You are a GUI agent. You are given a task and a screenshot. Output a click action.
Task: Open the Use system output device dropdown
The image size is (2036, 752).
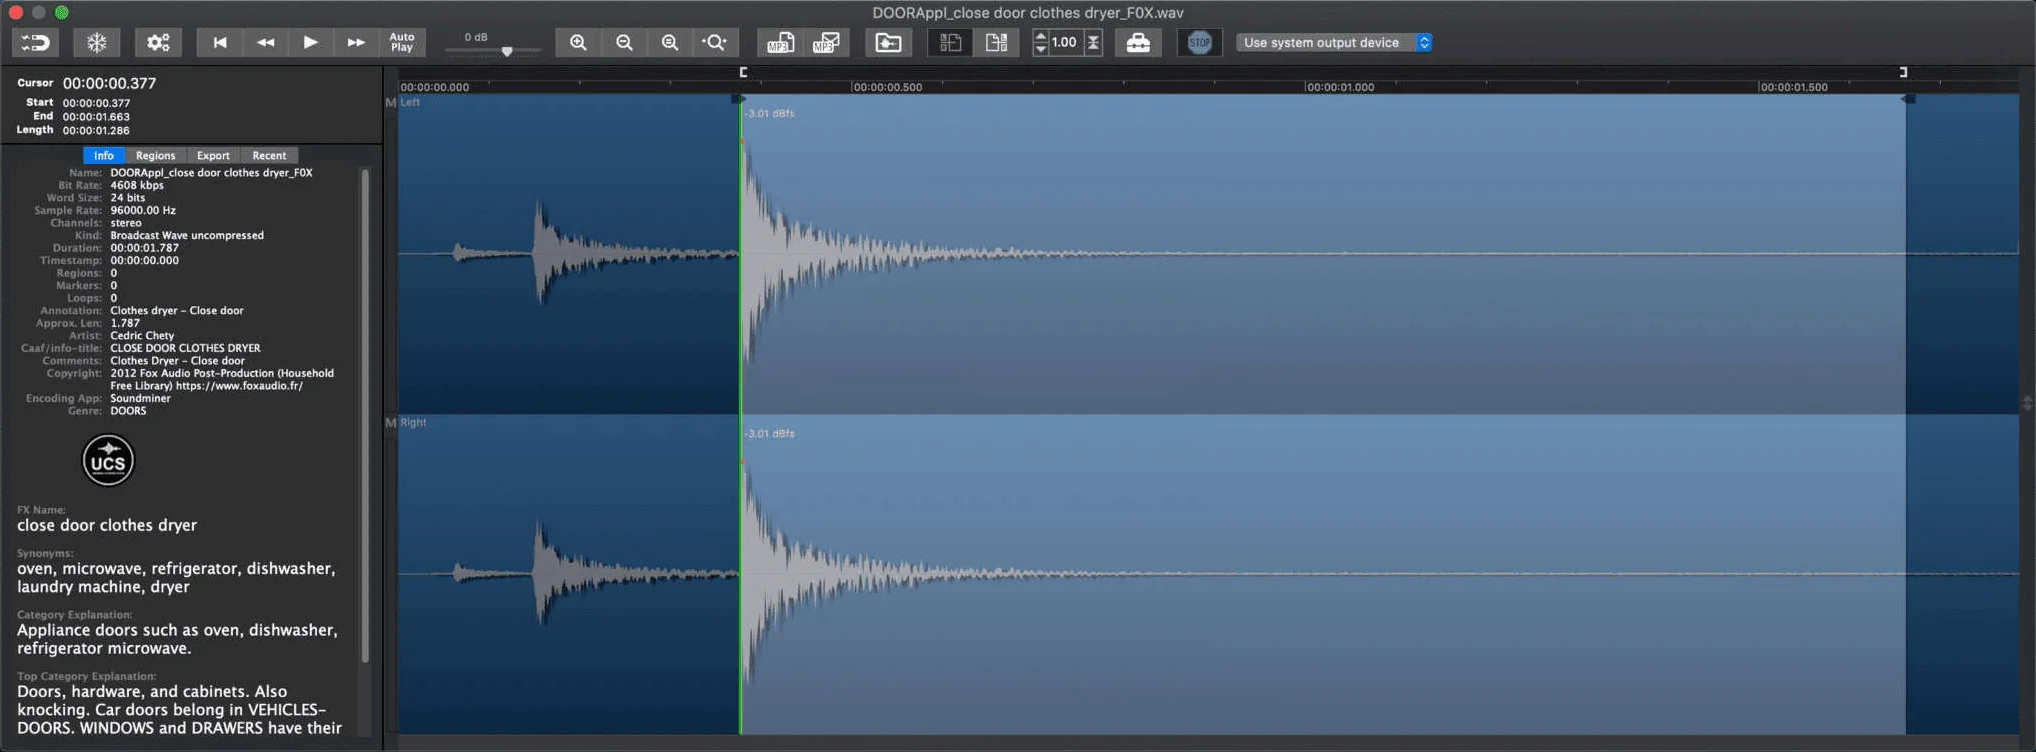click(1335, 42)
